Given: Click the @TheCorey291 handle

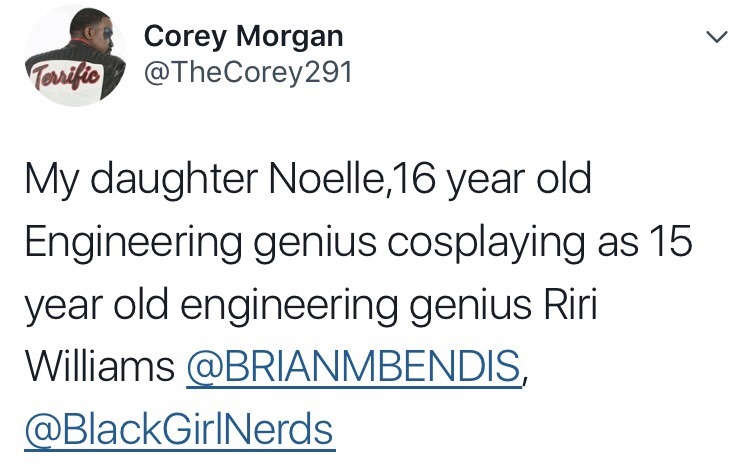Looking at the screenshot, I should pos(249,74).
